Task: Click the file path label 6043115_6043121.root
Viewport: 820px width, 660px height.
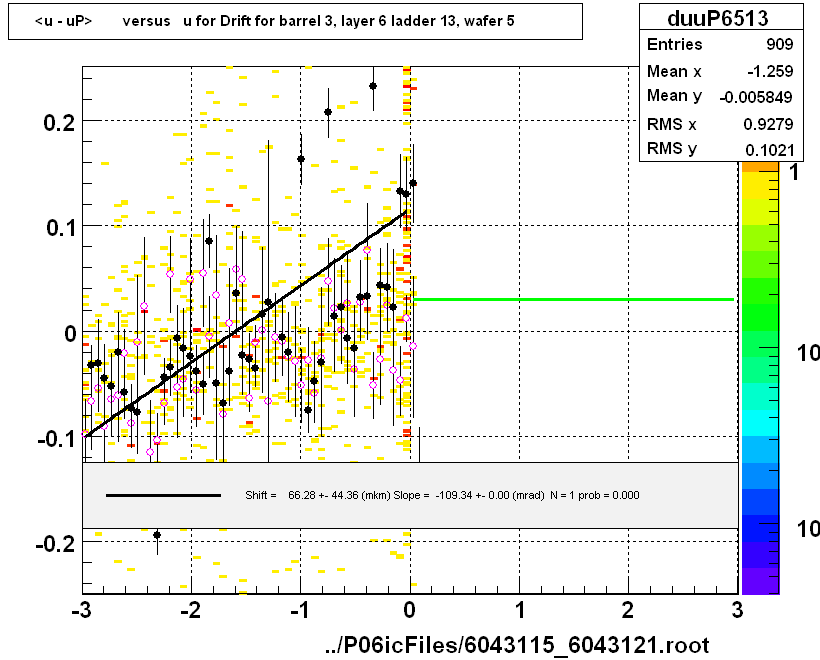Action: [517, 645]
